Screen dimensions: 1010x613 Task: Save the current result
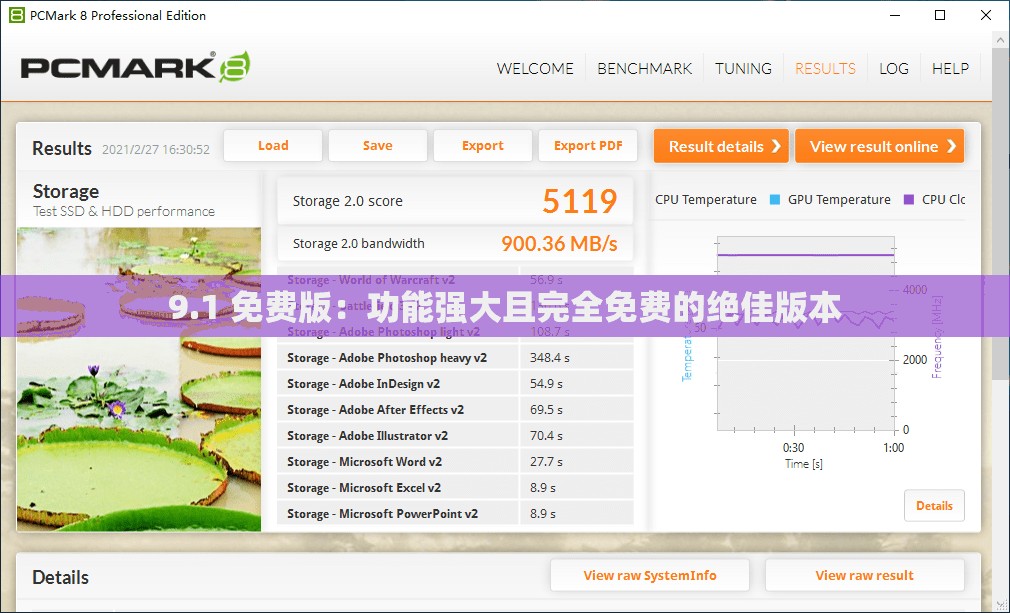tap(377, 146)
